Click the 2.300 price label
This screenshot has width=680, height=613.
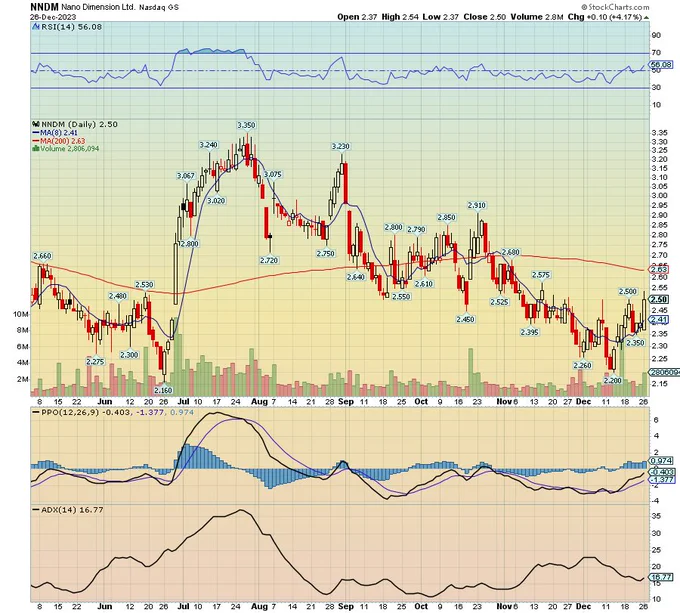tap(129, 355)
